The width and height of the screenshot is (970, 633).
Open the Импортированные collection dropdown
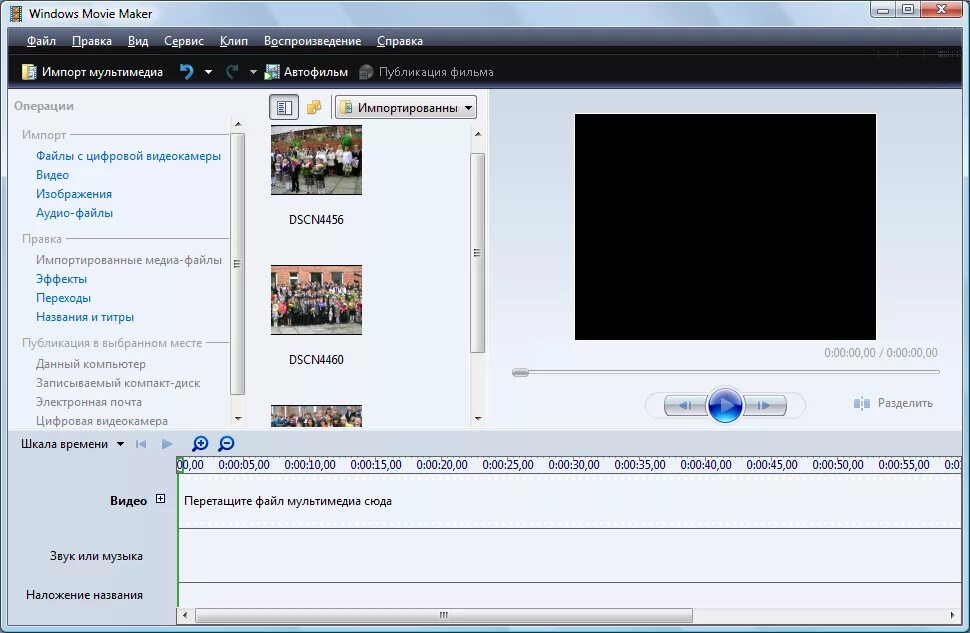(406, 108)
